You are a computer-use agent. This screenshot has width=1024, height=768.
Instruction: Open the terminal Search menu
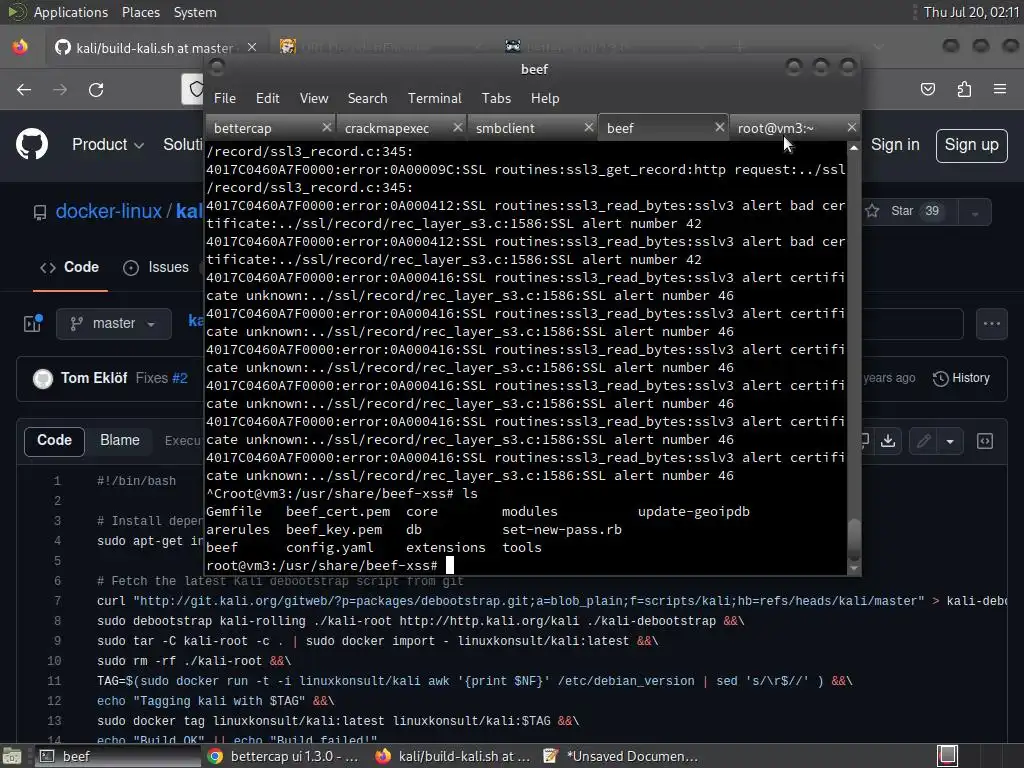pos(367,98)
